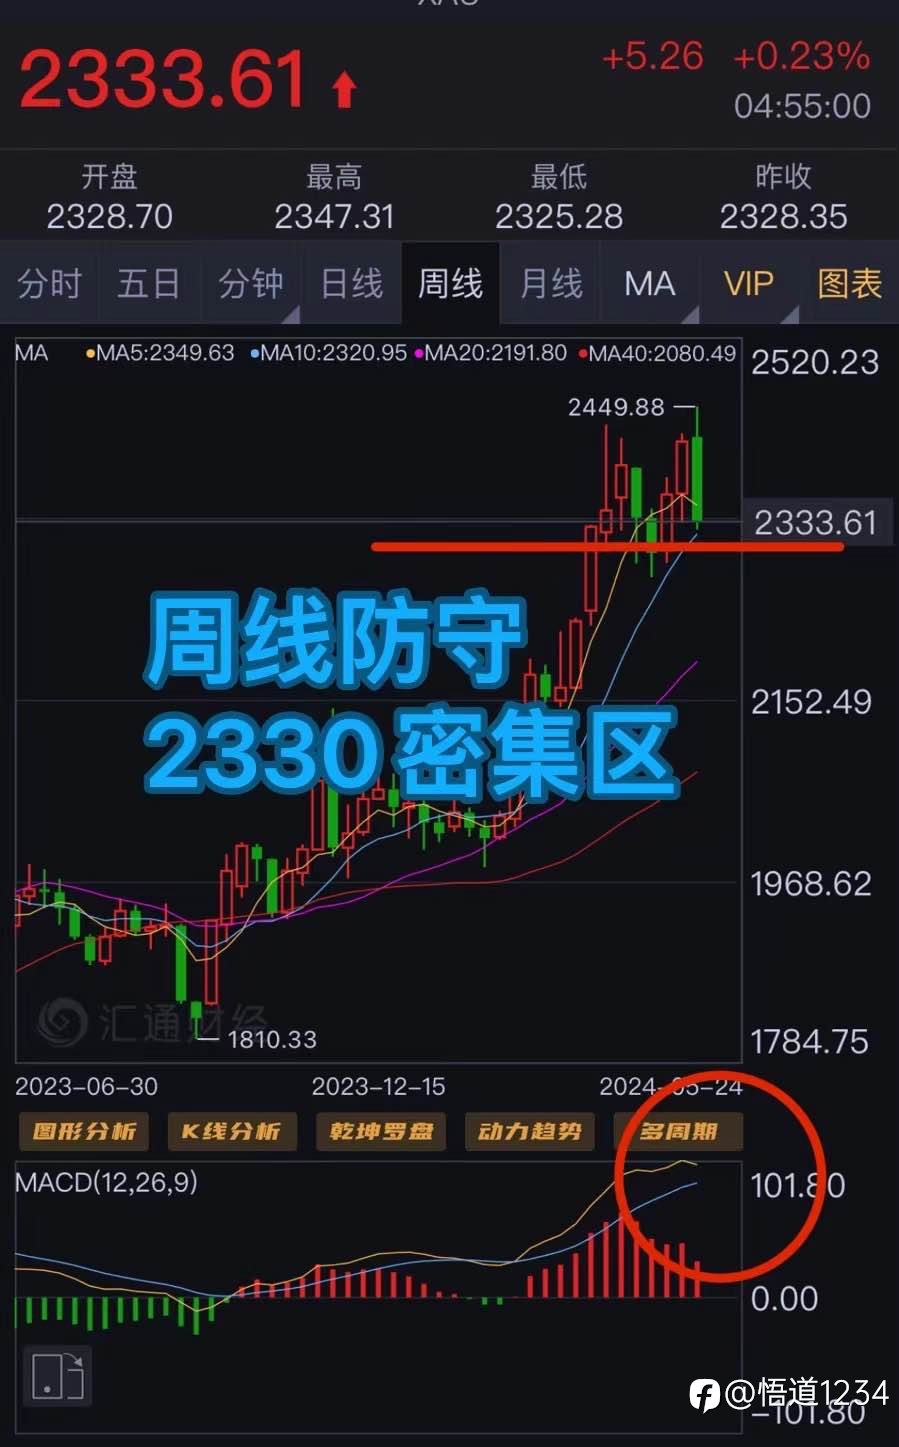Open the 多周期 multi-period view
Viewport: 899px width, 1447px height.
[x=678, y=1131]
